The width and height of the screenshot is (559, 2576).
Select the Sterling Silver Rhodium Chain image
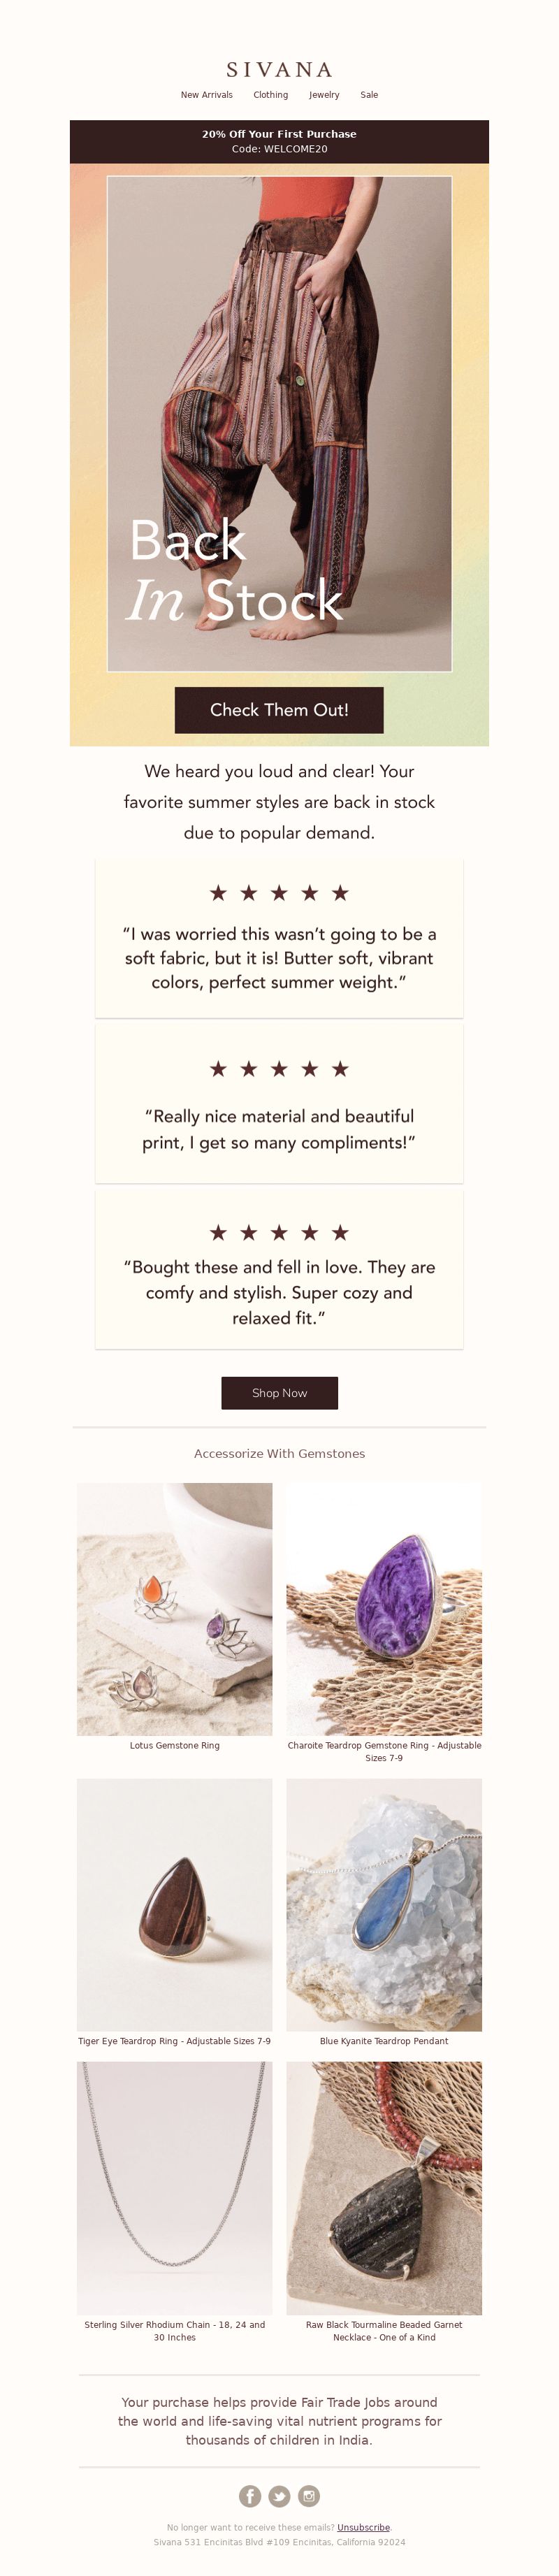(174, 2188)
